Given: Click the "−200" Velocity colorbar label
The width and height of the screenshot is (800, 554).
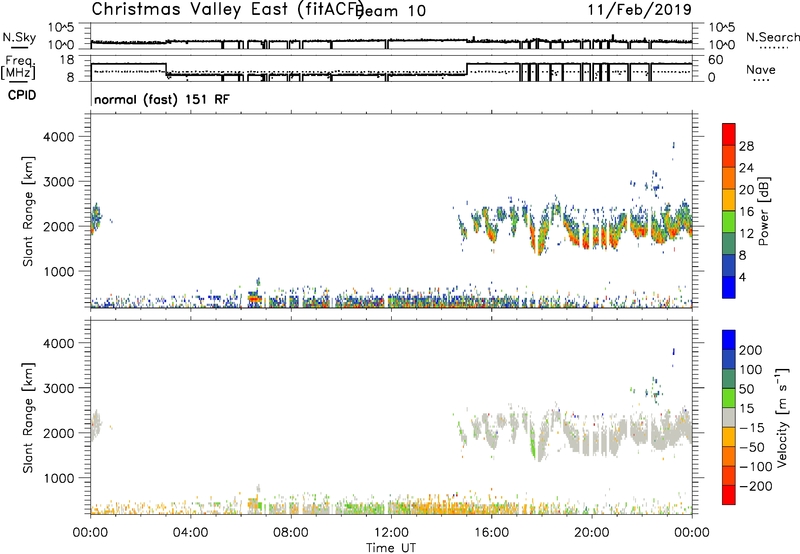Looking at the screenshot, I should 756,486.
